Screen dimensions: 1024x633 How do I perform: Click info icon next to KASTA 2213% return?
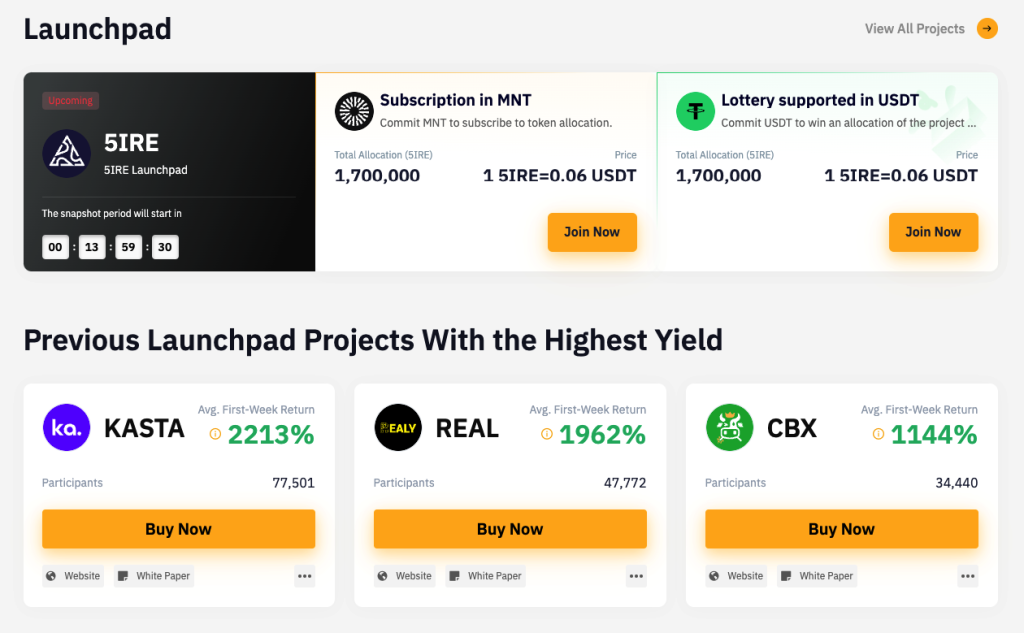[215, 434]
